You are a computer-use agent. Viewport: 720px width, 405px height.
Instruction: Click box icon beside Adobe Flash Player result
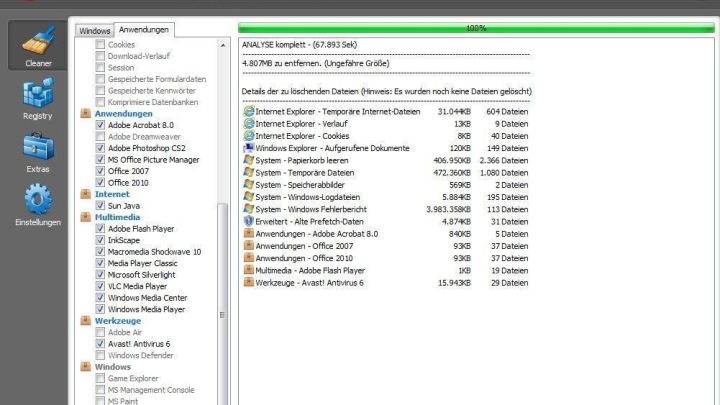[248, 270]
